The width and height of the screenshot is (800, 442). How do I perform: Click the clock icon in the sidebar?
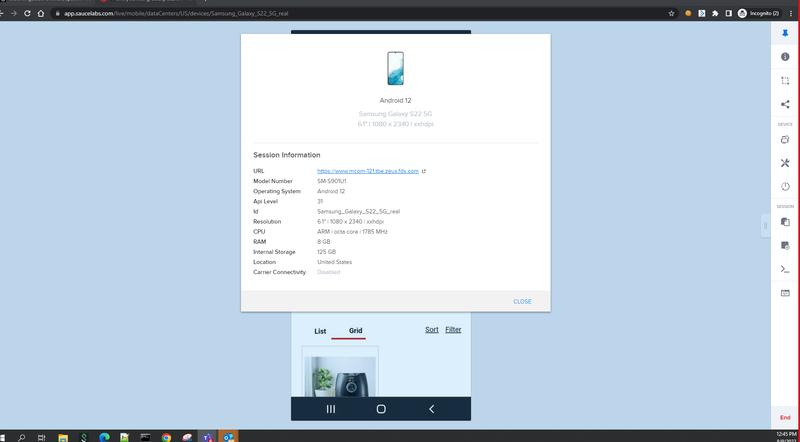pos(785,186)
